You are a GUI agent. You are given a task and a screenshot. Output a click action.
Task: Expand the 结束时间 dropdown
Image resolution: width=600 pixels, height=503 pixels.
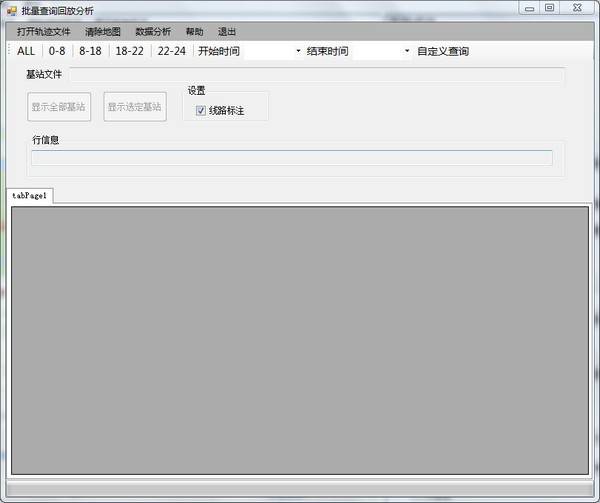tap(407, 51)
